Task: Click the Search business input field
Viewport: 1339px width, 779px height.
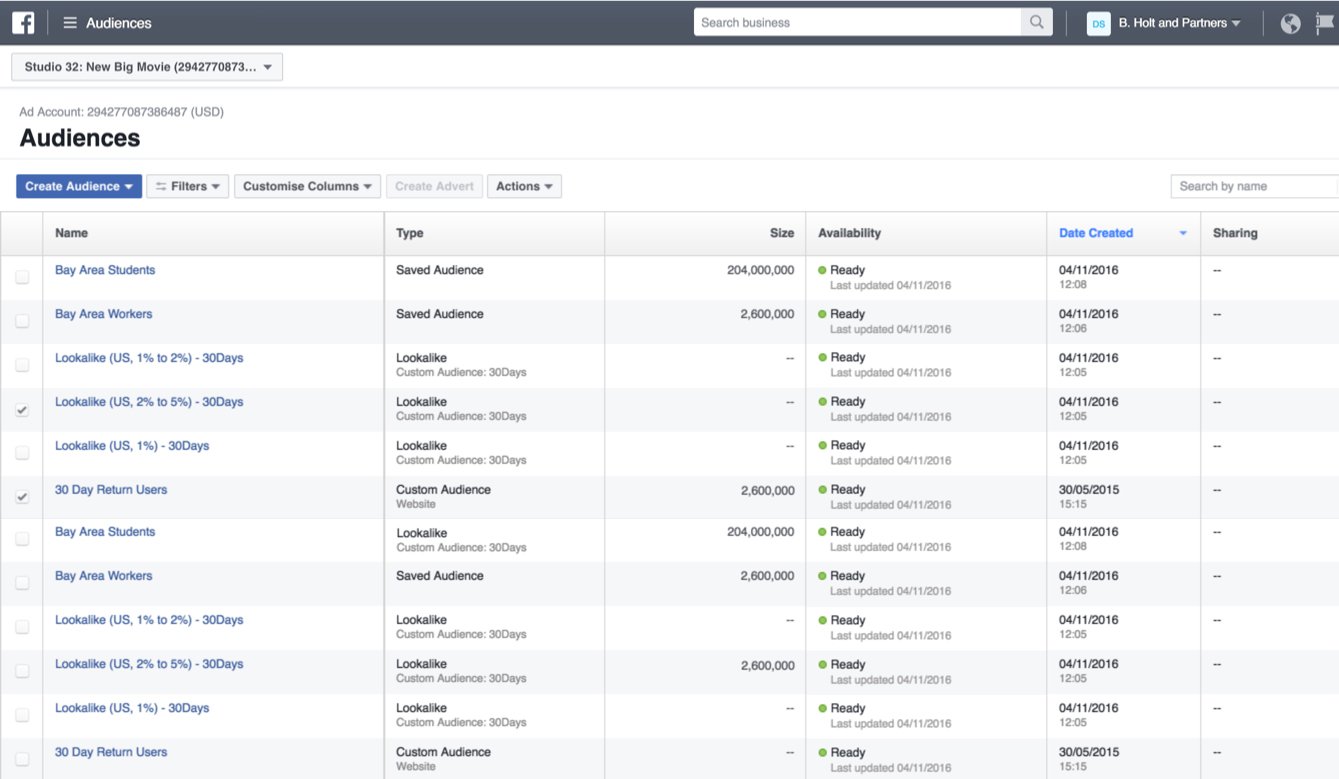Action: tap(857, 22)
